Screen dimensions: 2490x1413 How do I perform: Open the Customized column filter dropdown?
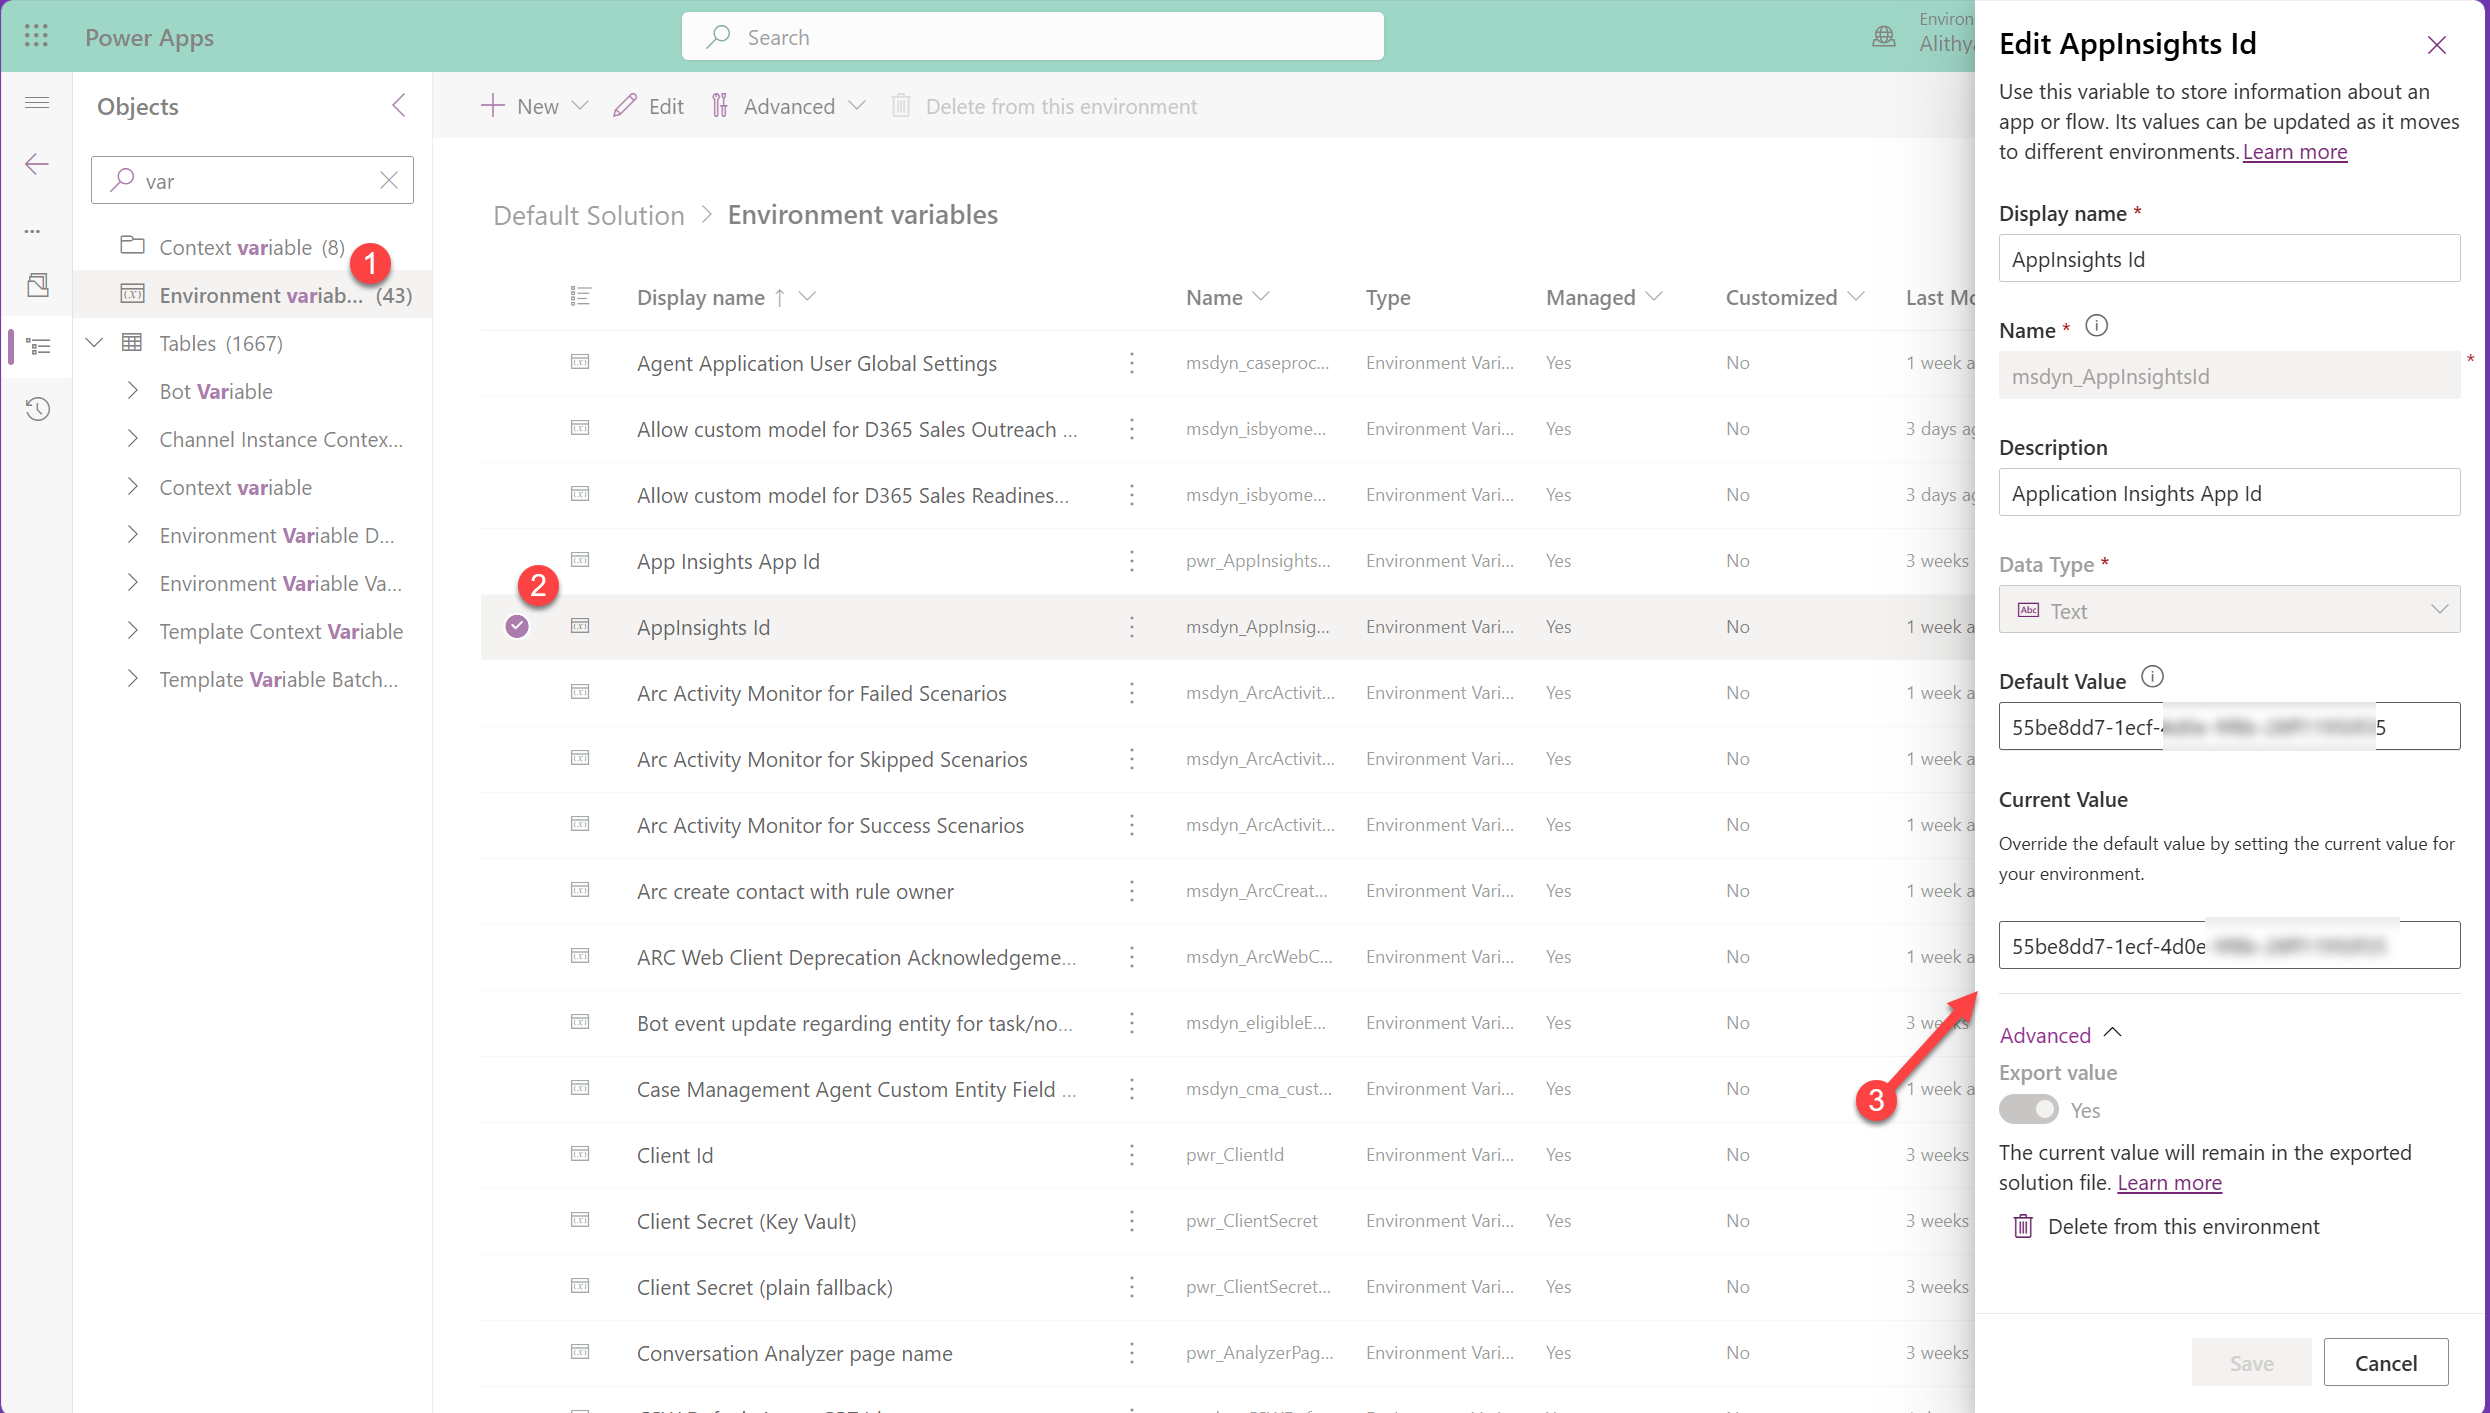1856,297
